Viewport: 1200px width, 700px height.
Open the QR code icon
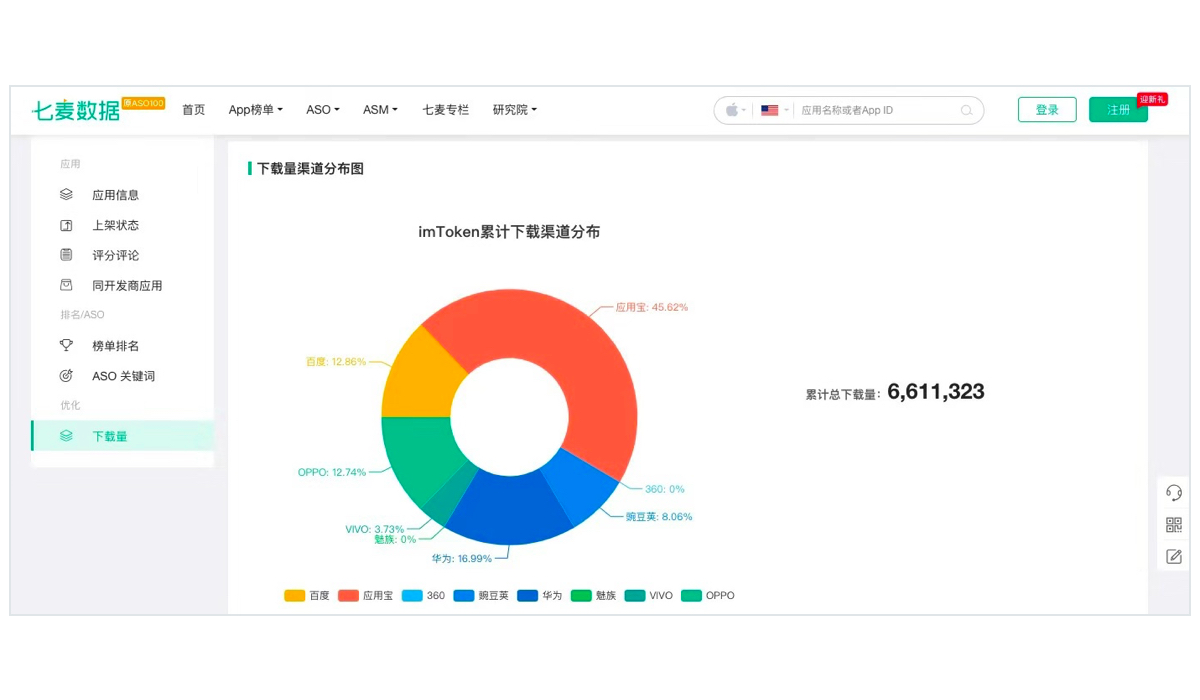tap(1174, 525)
